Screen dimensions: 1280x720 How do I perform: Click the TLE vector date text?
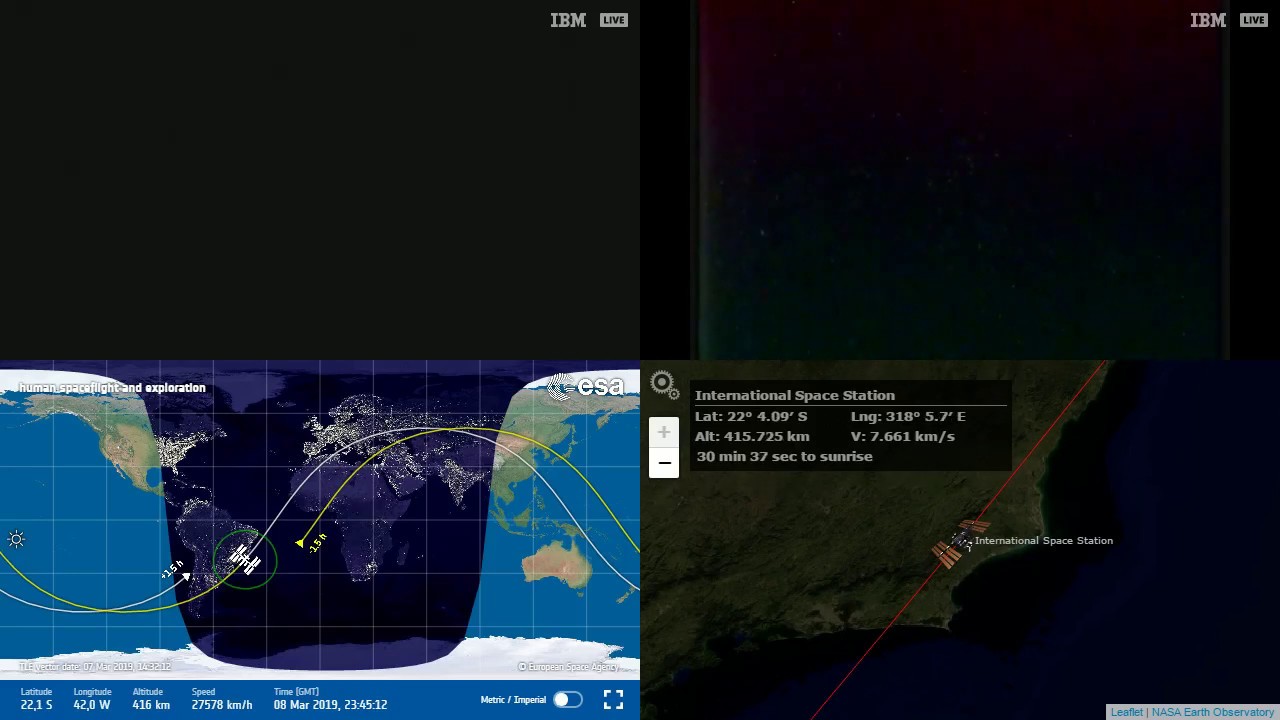click(95, 667)
